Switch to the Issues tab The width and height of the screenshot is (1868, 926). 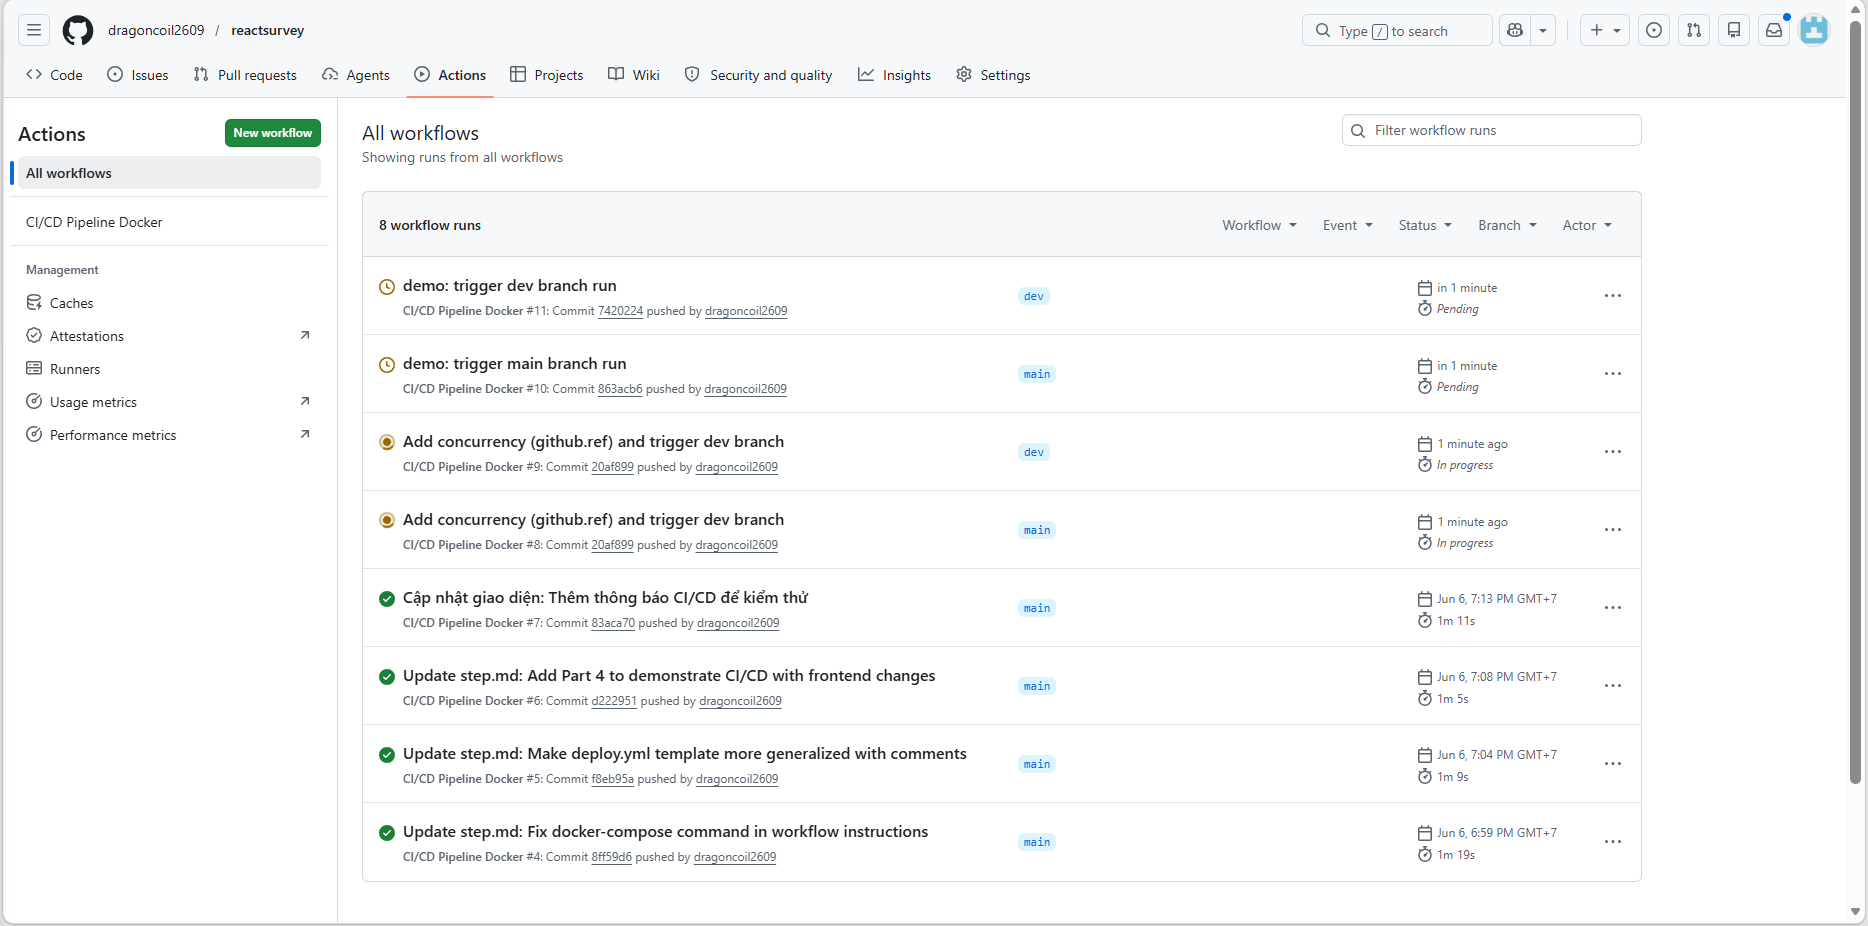click(138, 75)
